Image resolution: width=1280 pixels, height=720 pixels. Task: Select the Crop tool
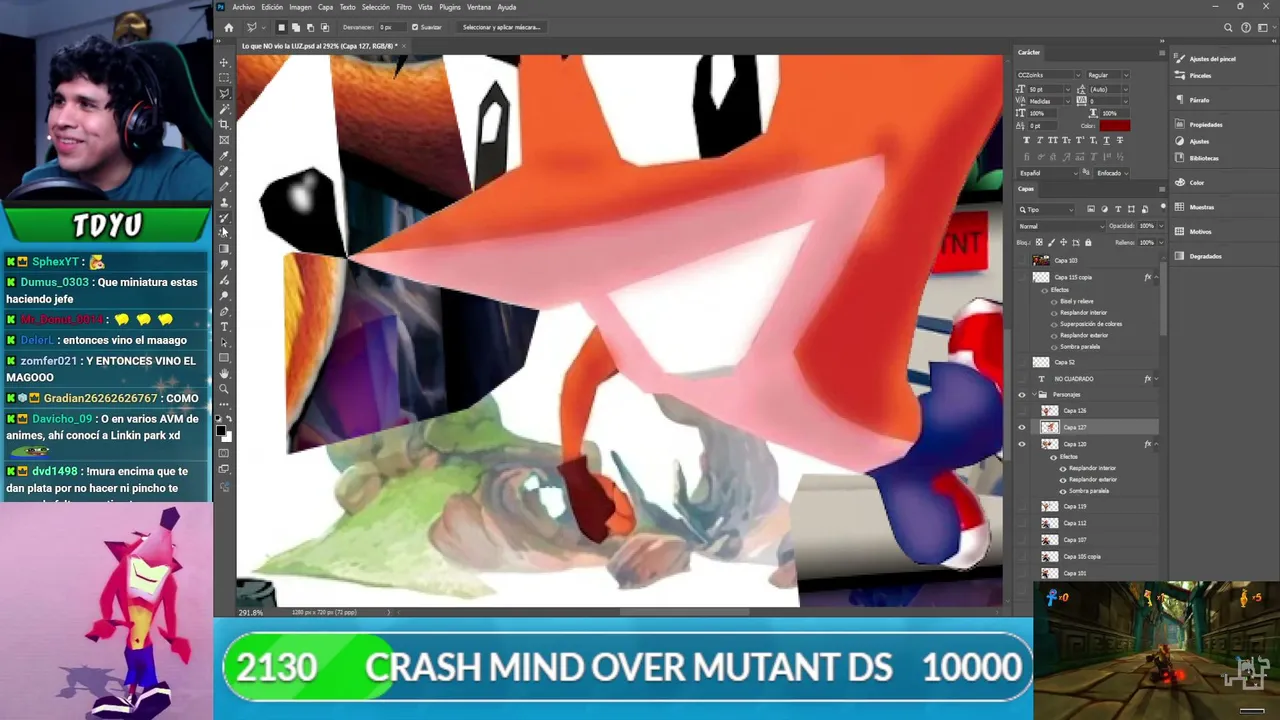[224, 124]
